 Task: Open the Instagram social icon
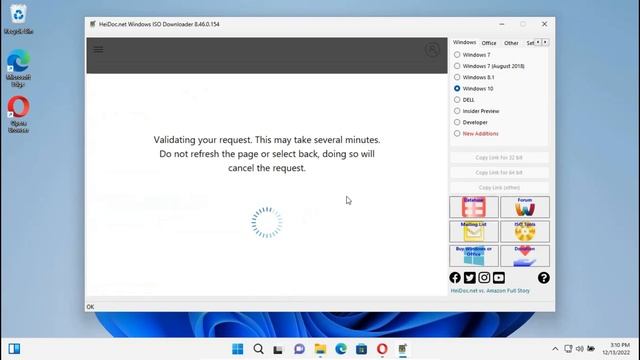(484, 278)
